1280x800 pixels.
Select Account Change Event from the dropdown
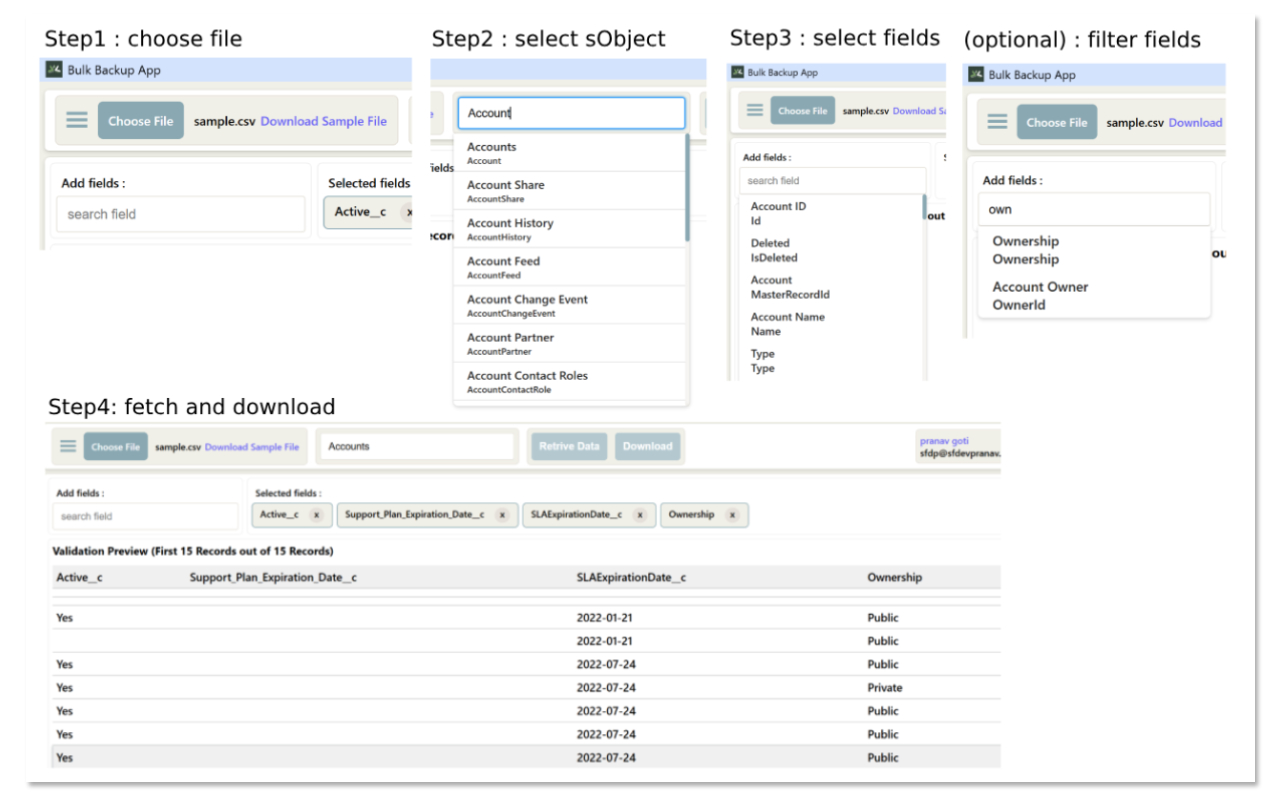[x=569, y=305]
